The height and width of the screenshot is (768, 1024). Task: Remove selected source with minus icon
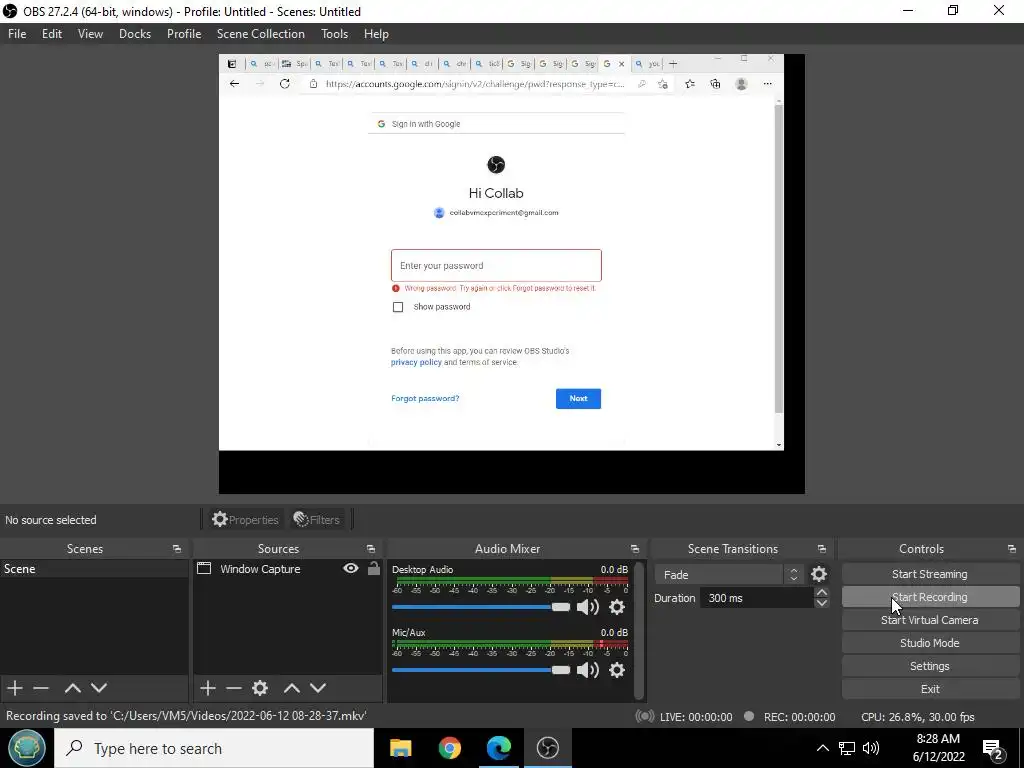pyautogui.click(x=234, y=688)
